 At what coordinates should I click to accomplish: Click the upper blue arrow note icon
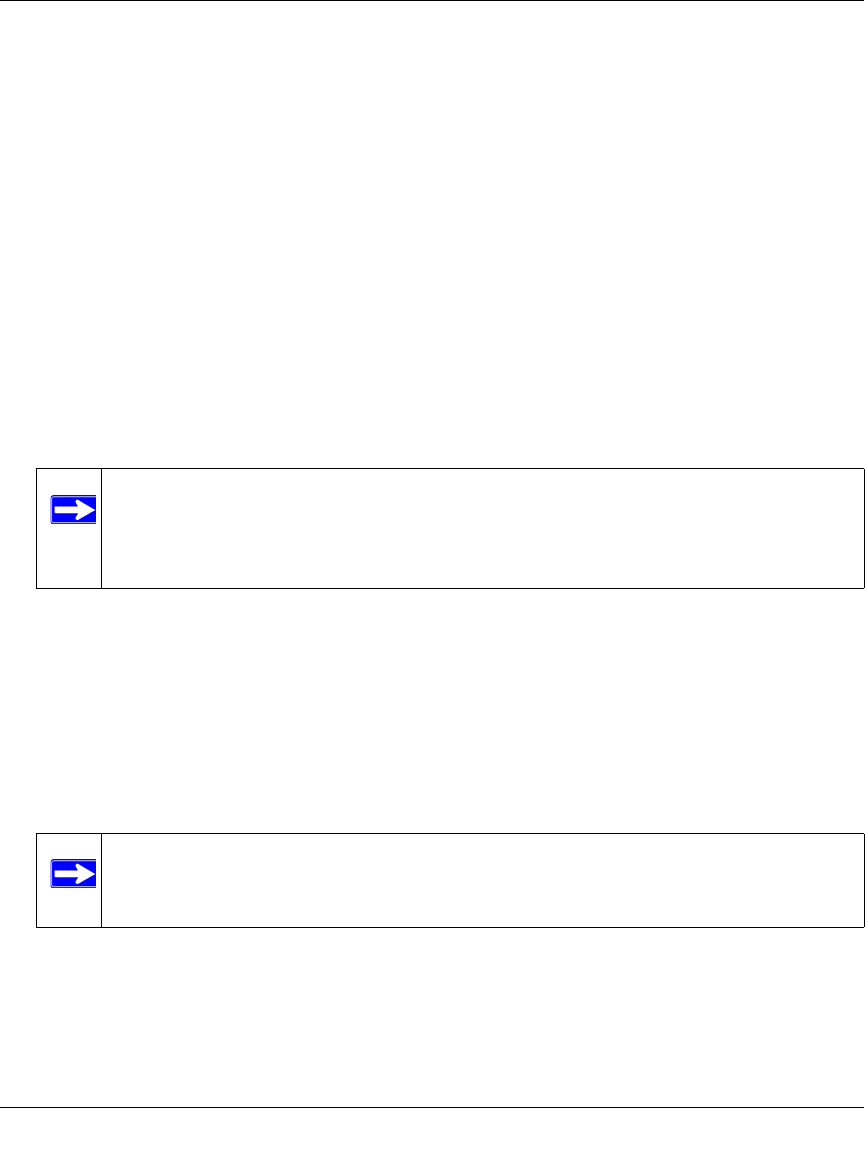click(73, 510)
